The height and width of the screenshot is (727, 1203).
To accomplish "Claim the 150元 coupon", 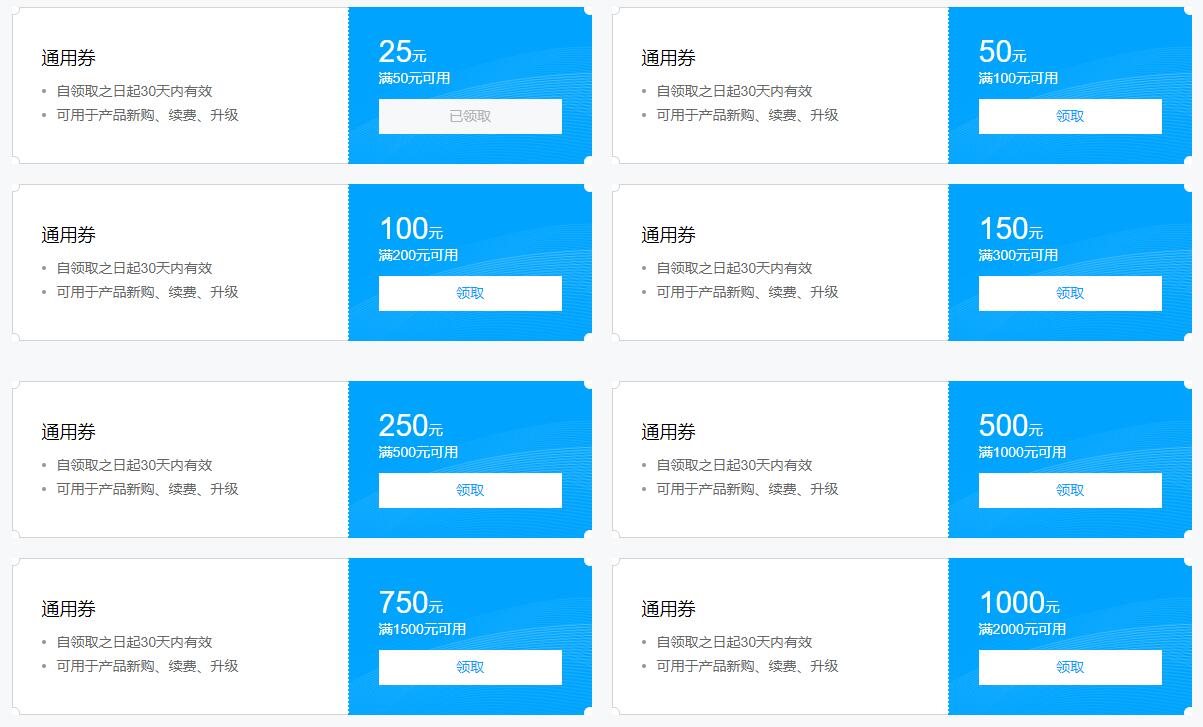I will [x=1069, y=293].
